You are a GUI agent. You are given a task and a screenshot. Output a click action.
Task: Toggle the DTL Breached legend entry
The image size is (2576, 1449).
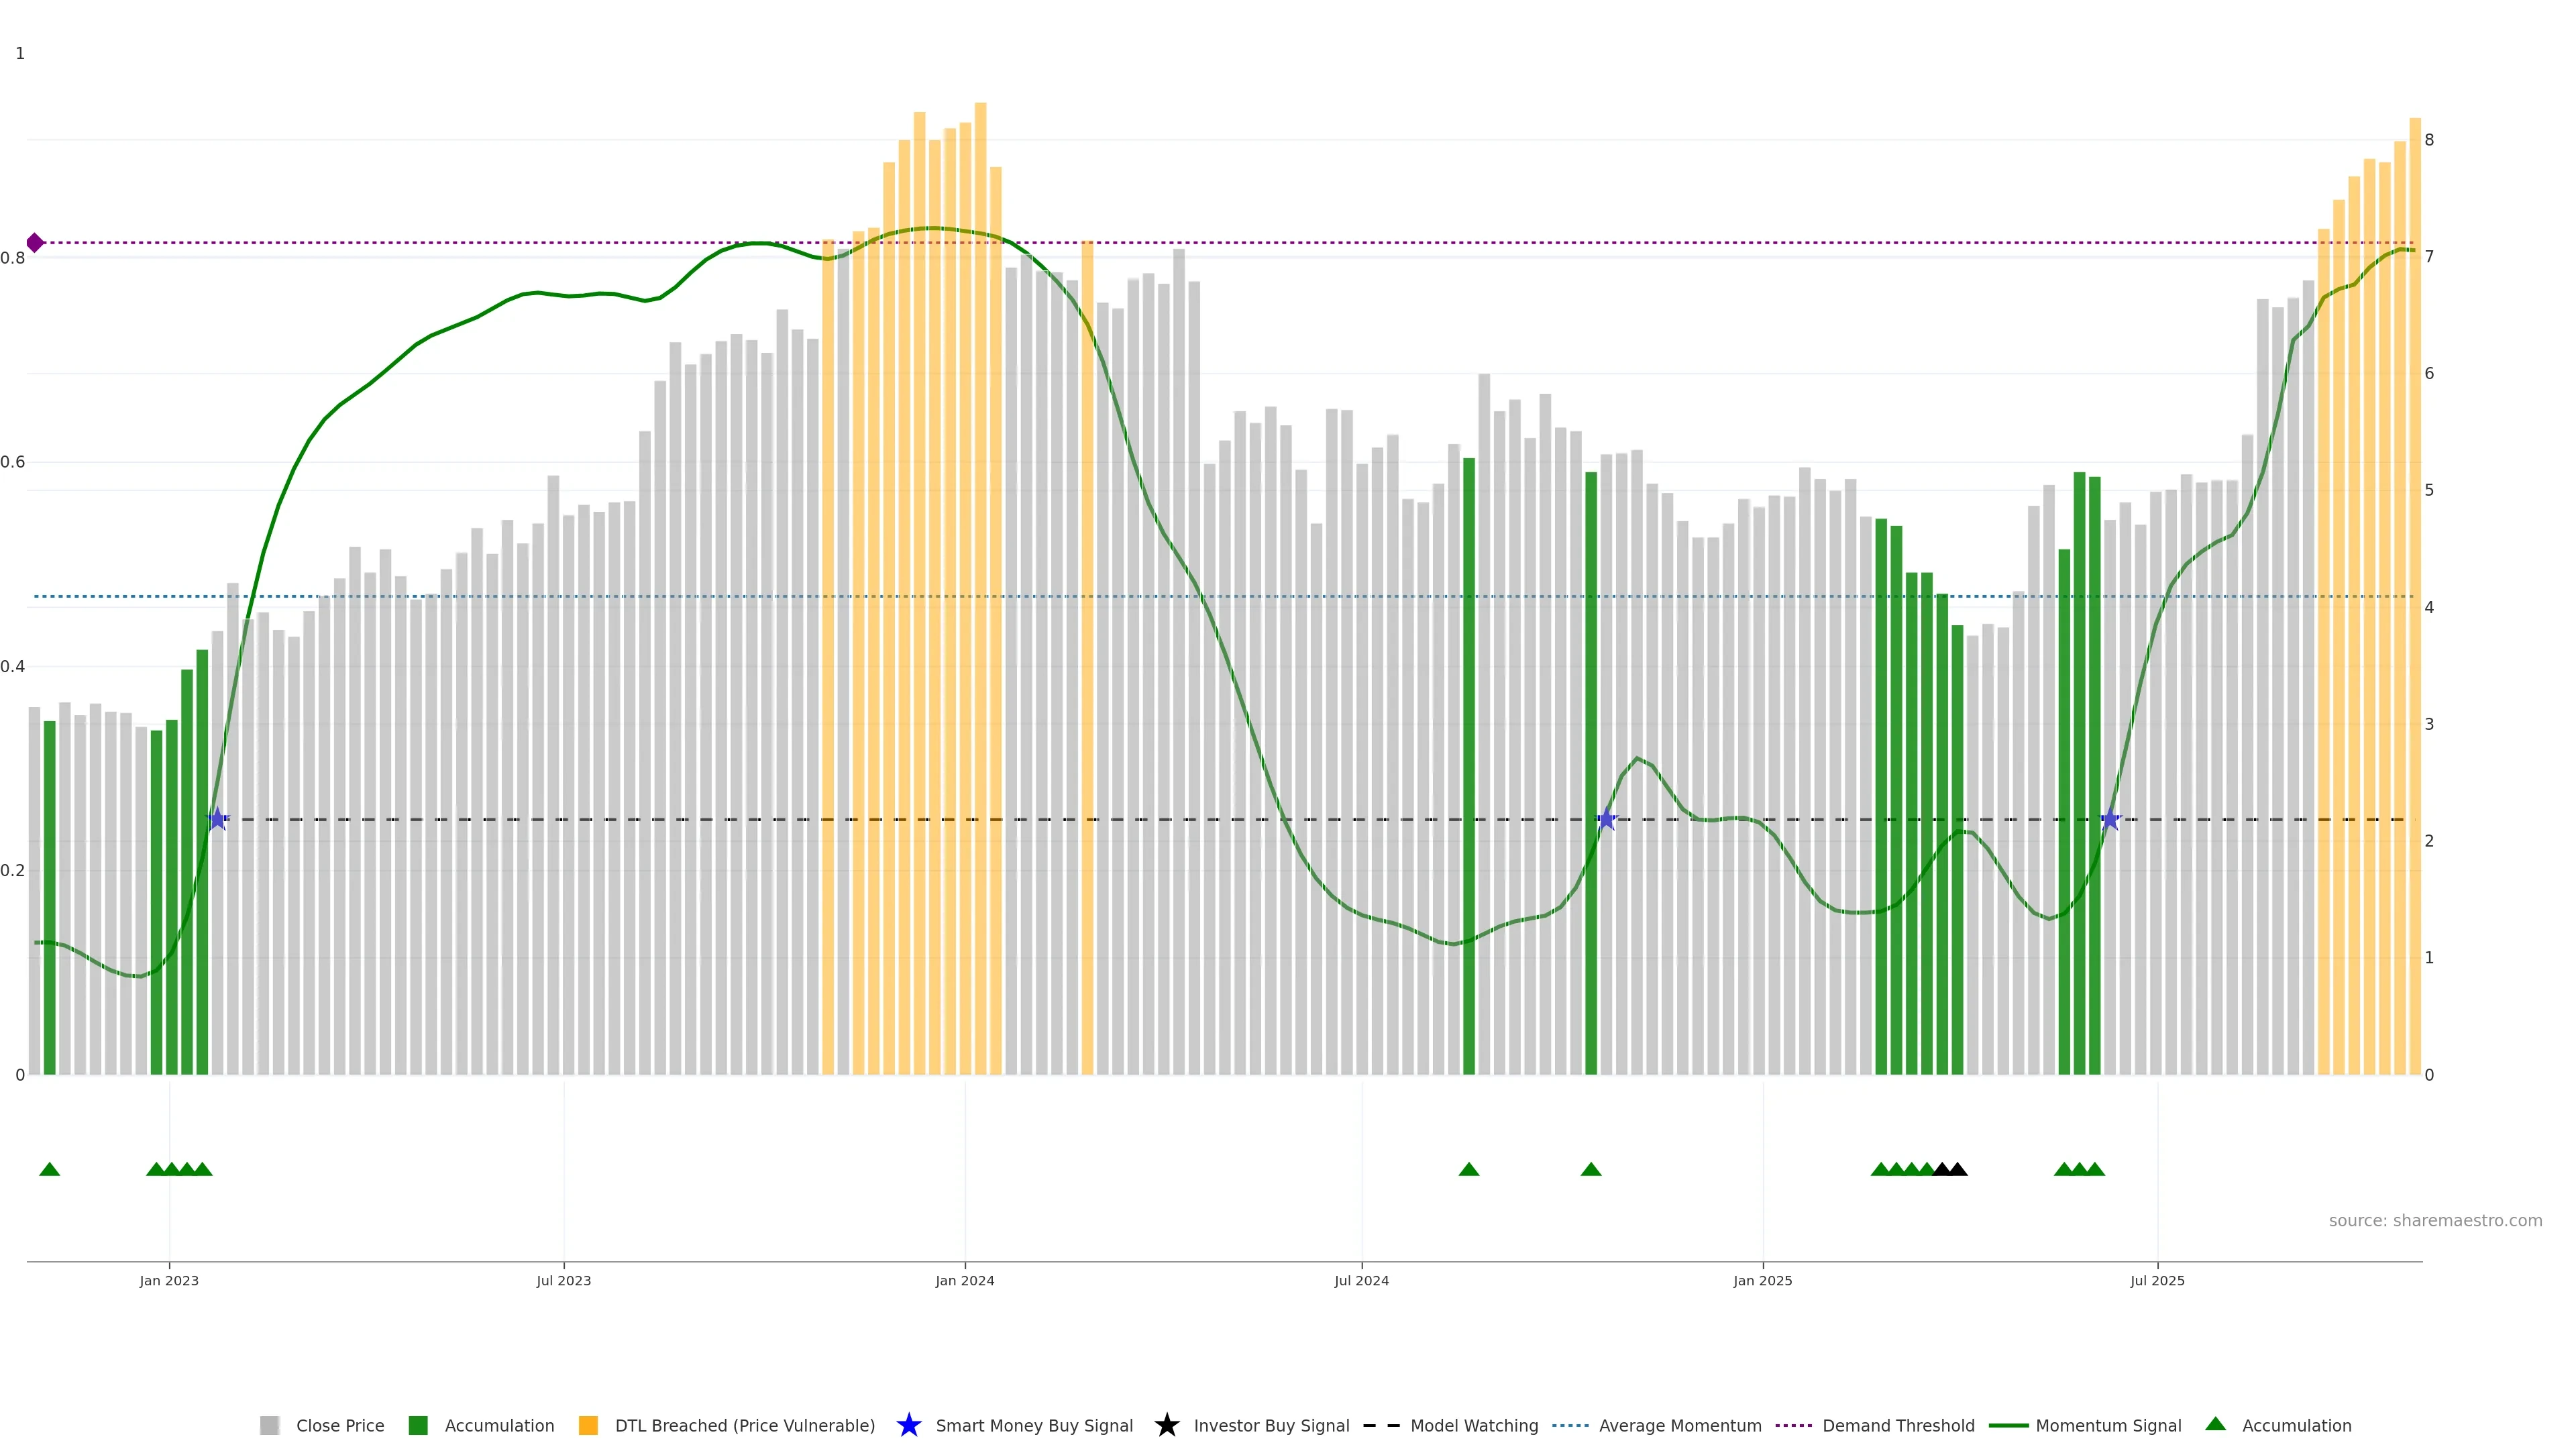point(744,1425)
